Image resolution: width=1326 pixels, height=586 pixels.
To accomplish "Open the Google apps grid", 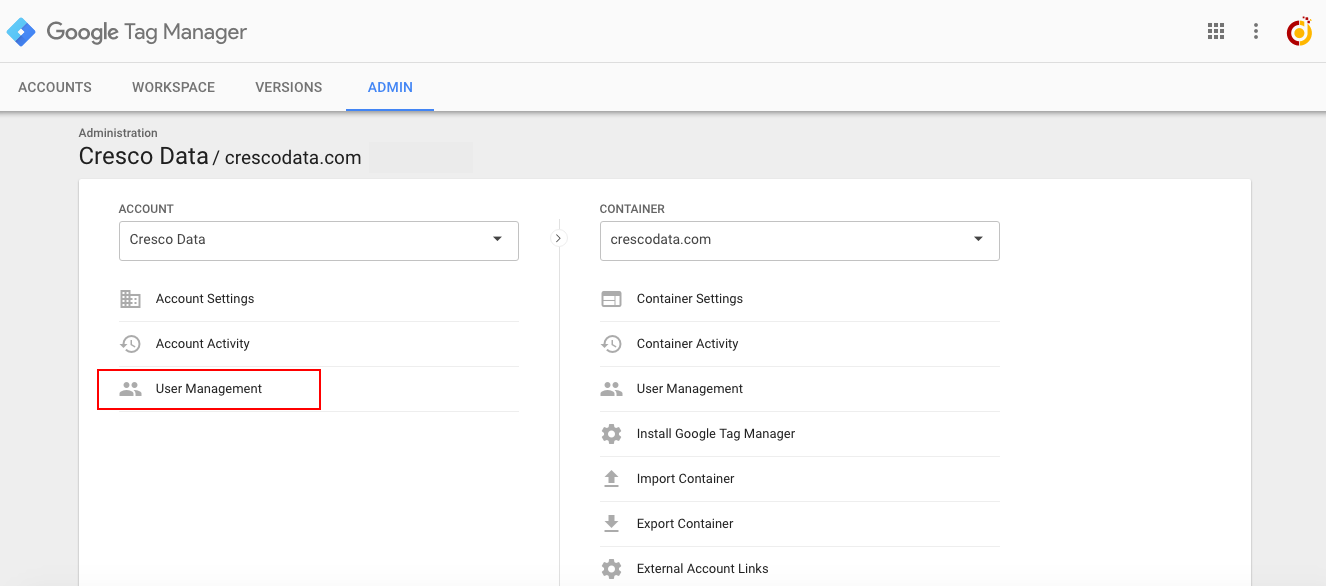I will pos(1216,31).
